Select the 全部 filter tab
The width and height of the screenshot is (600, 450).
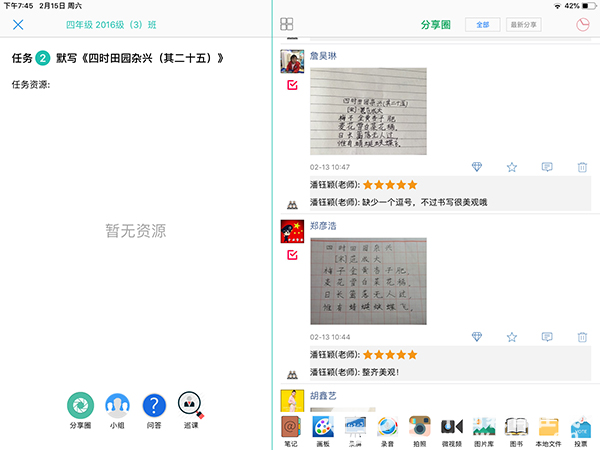[483, 24]
